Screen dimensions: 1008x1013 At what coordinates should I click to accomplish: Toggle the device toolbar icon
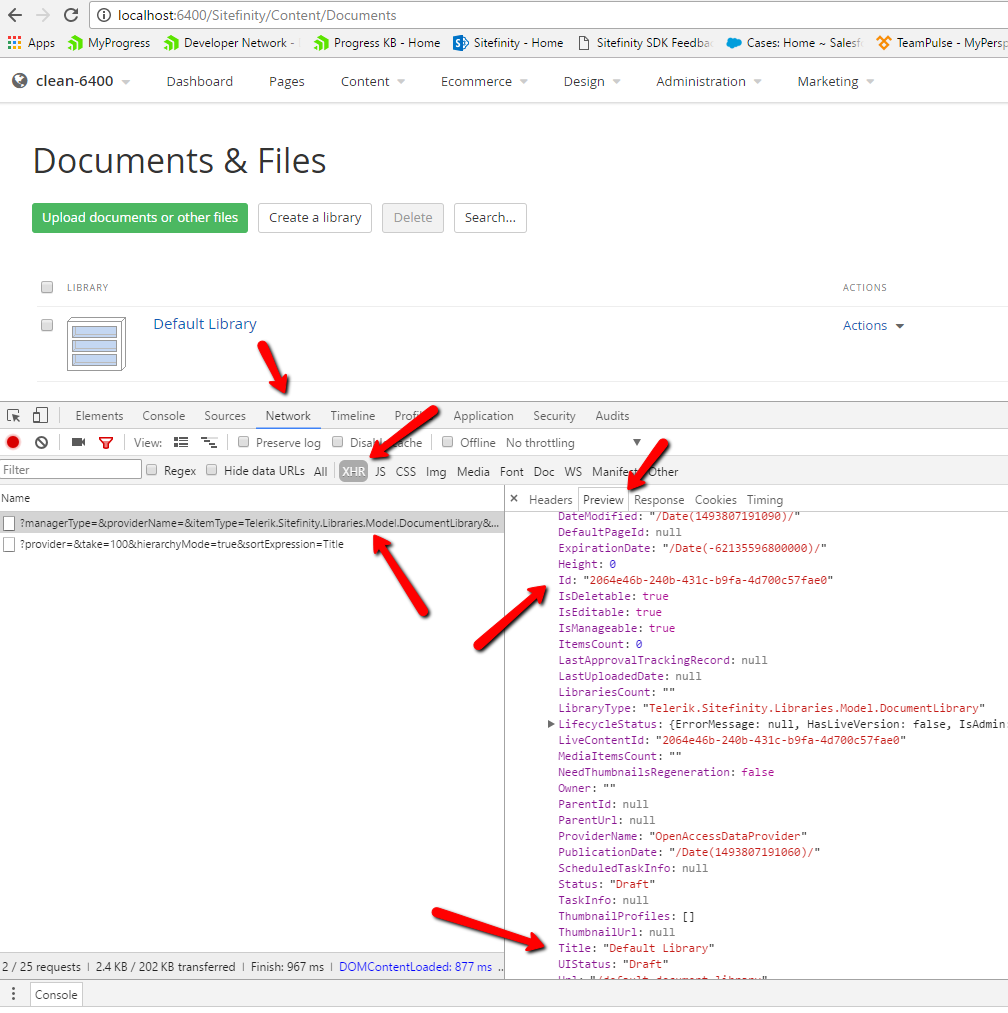pyautogui.click(x=39, y=414)
